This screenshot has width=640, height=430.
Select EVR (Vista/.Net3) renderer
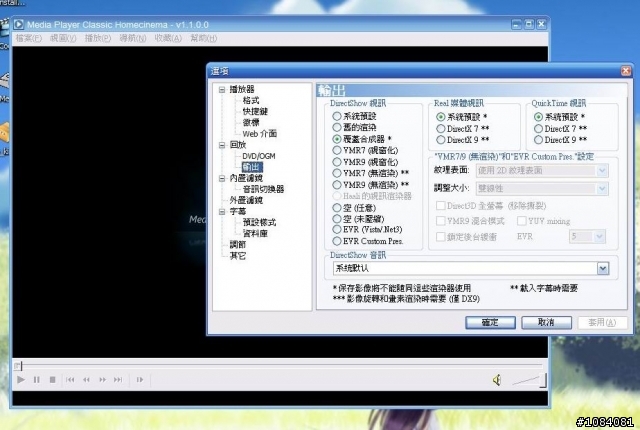coord(337,230)
